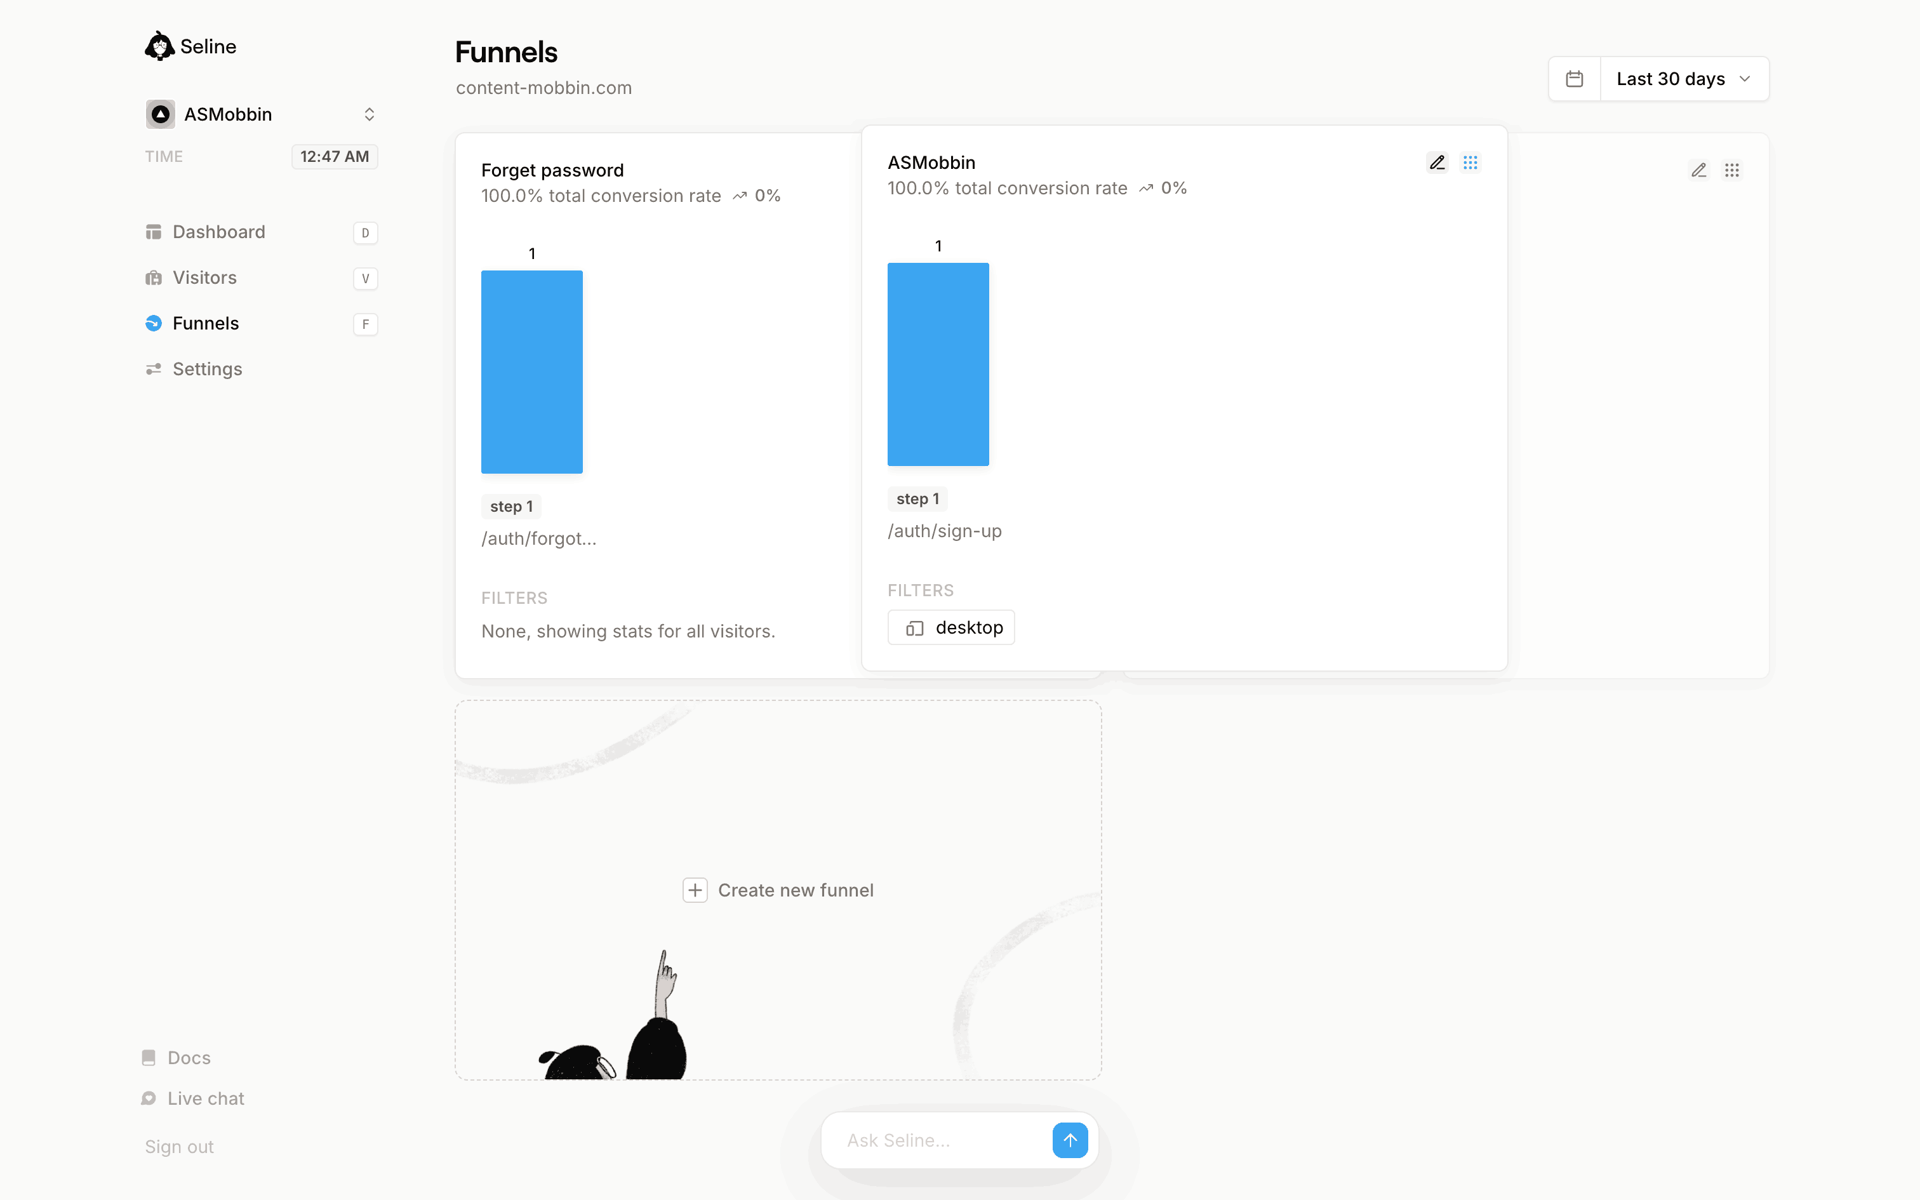Click Sign out
This screenshot has width=1920, height=1200.
tap(179, 1147)
